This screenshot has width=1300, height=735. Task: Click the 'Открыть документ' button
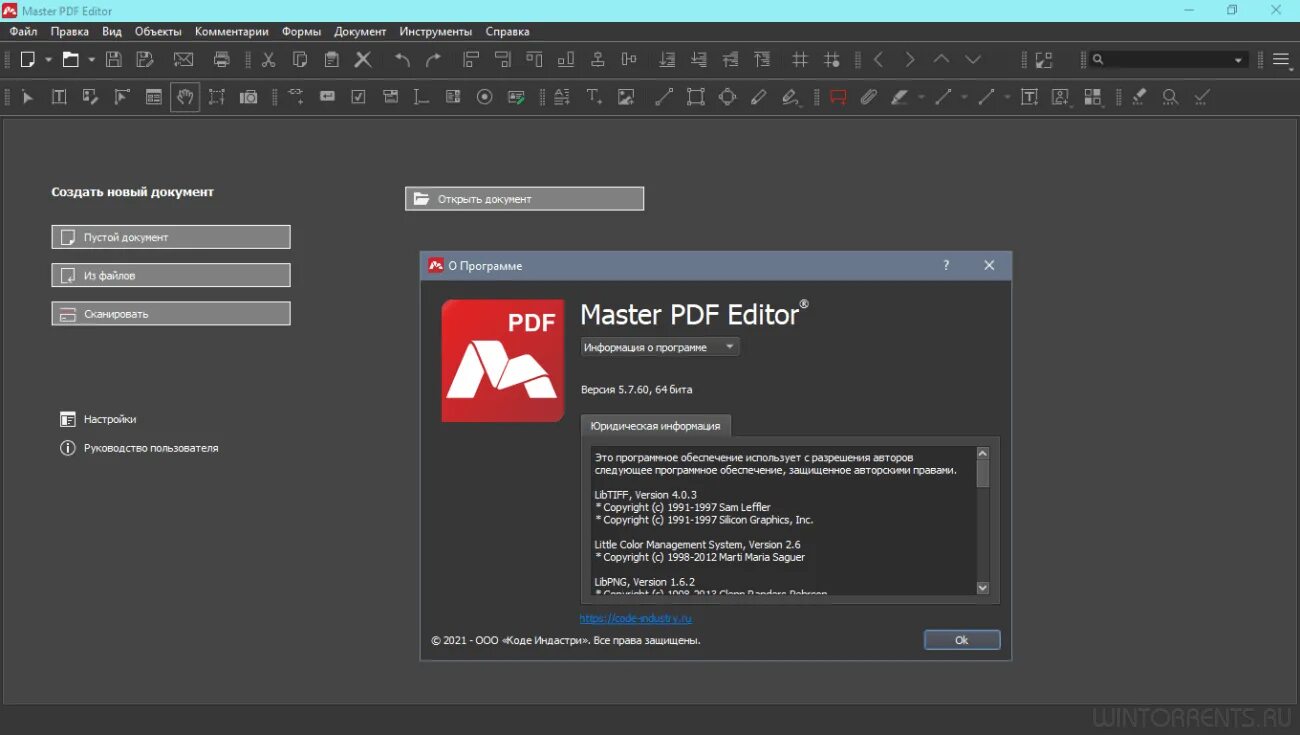(x=524, y=199)
